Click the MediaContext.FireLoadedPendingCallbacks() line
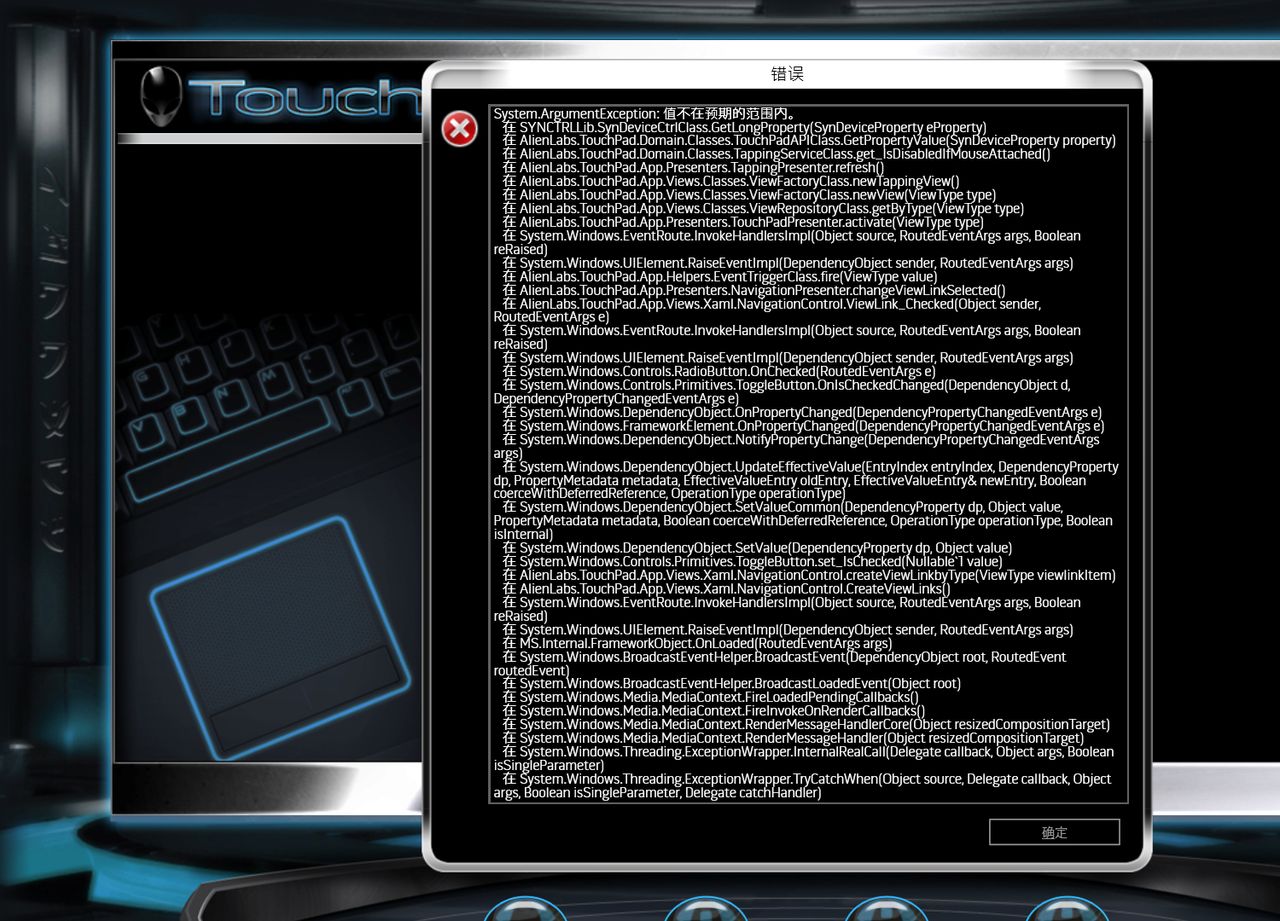The image size is (1280, 921). pyautogui.click(x=710, y=698)
